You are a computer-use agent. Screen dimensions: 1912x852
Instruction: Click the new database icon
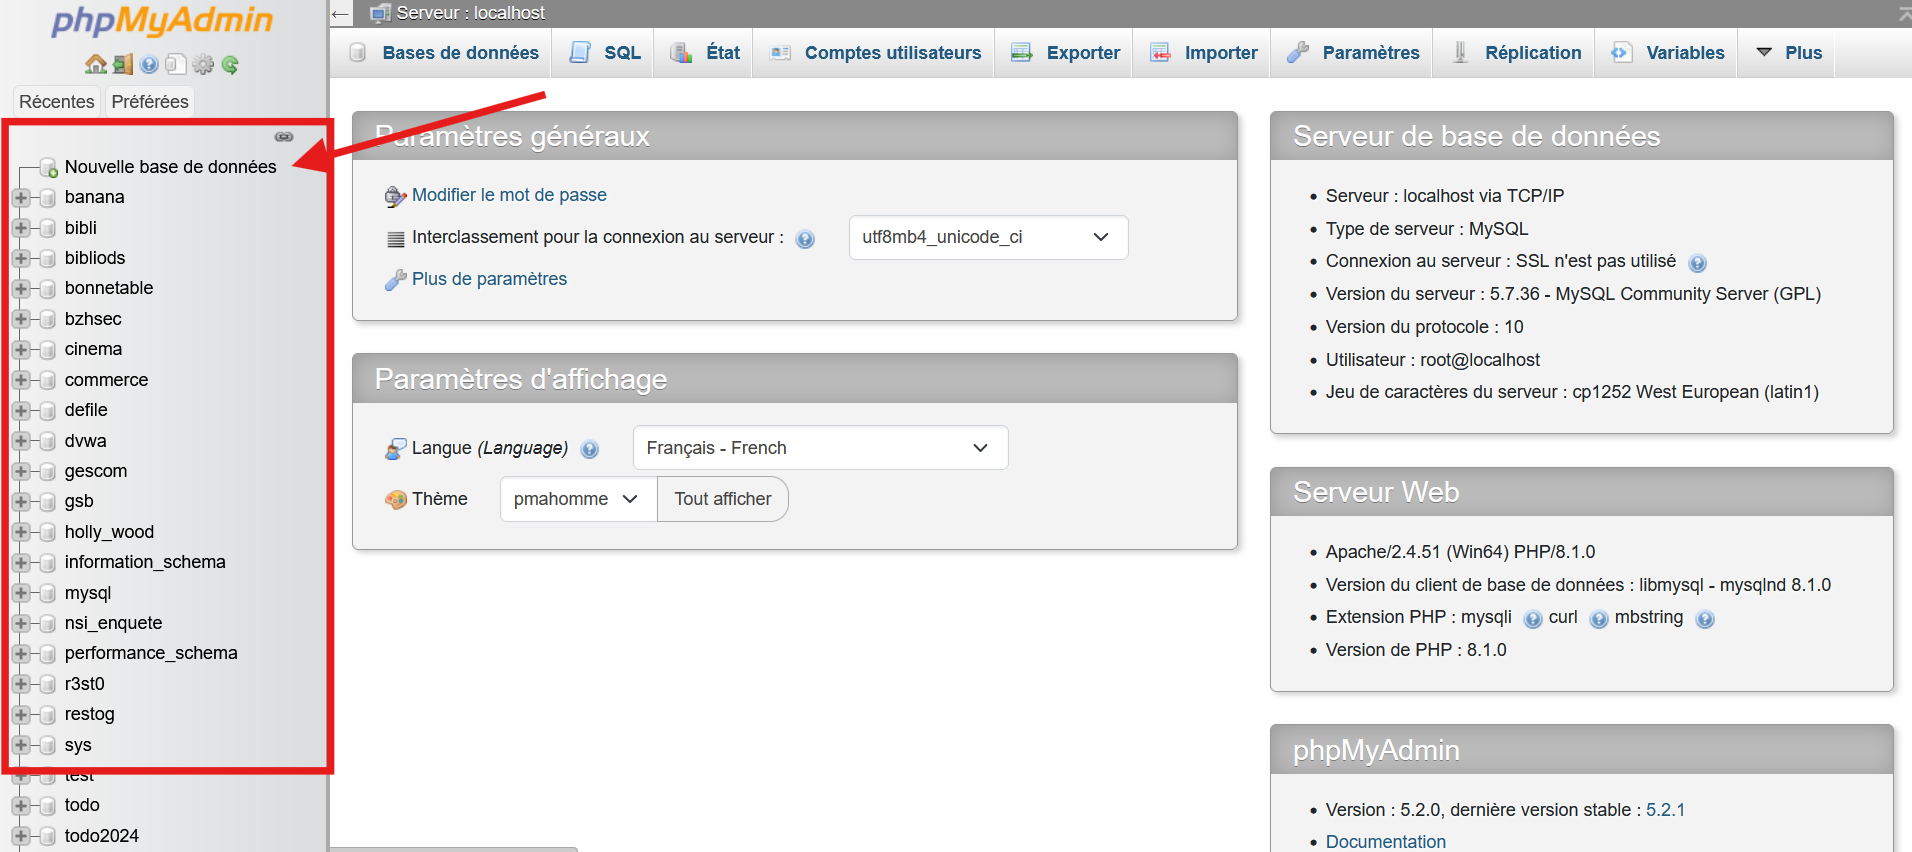48,167
